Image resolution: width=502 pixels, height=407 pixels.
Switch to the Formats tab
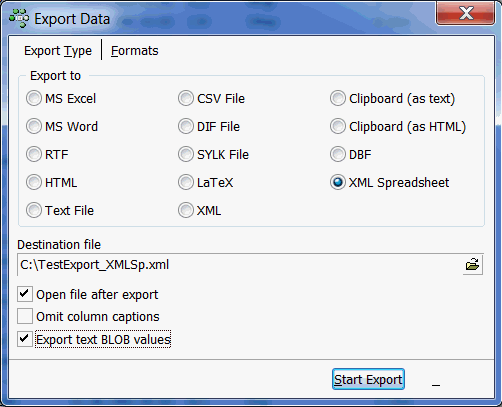click(x=135, y=51)
